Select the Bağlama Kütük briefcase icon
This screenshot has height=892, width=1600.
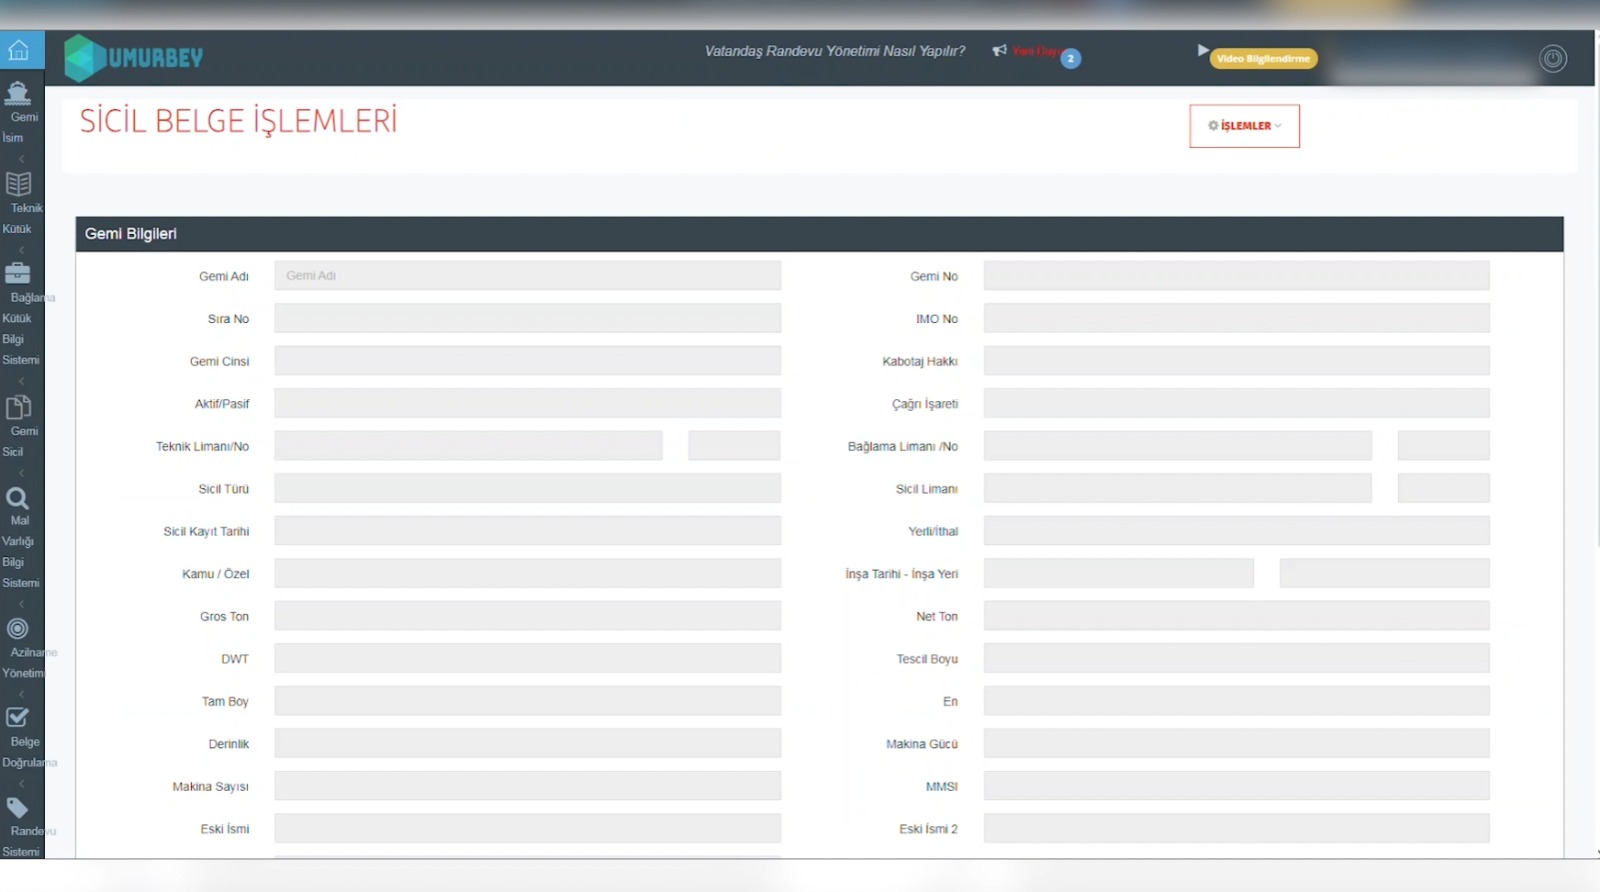click(18, 273)
